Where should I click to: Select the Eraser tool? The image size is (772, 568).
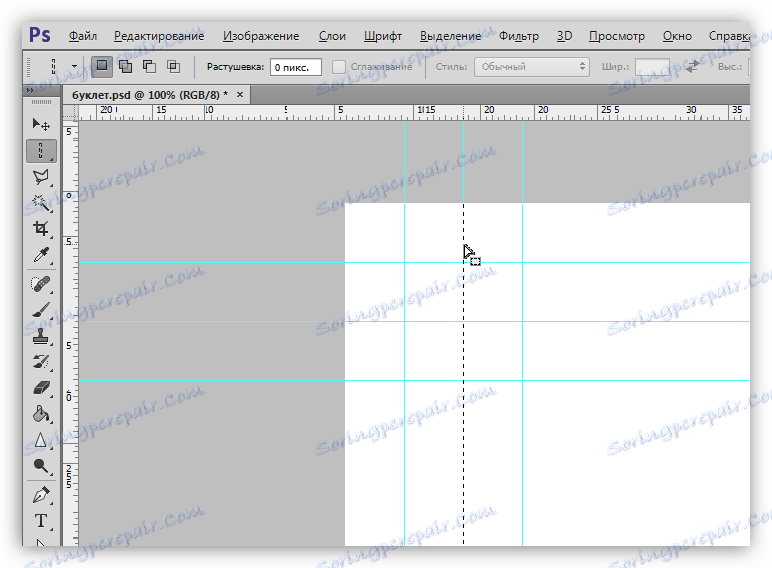[41, 388]
